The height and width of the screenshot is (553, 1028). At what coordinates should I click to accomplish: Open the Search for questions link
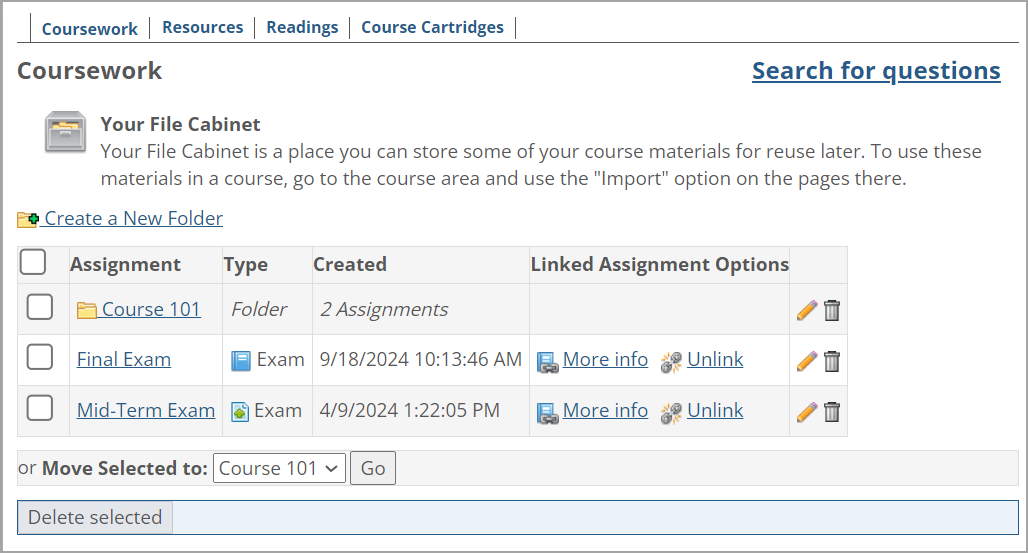(x=876, y=71)
